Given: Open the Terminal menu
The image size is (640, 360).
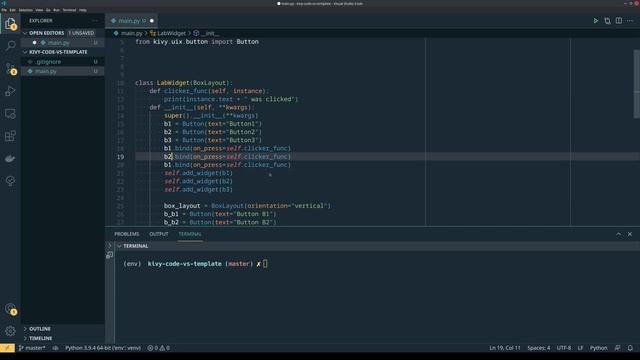Looking at the screenshot, I should pyautogui.click(x=69, y=10).
